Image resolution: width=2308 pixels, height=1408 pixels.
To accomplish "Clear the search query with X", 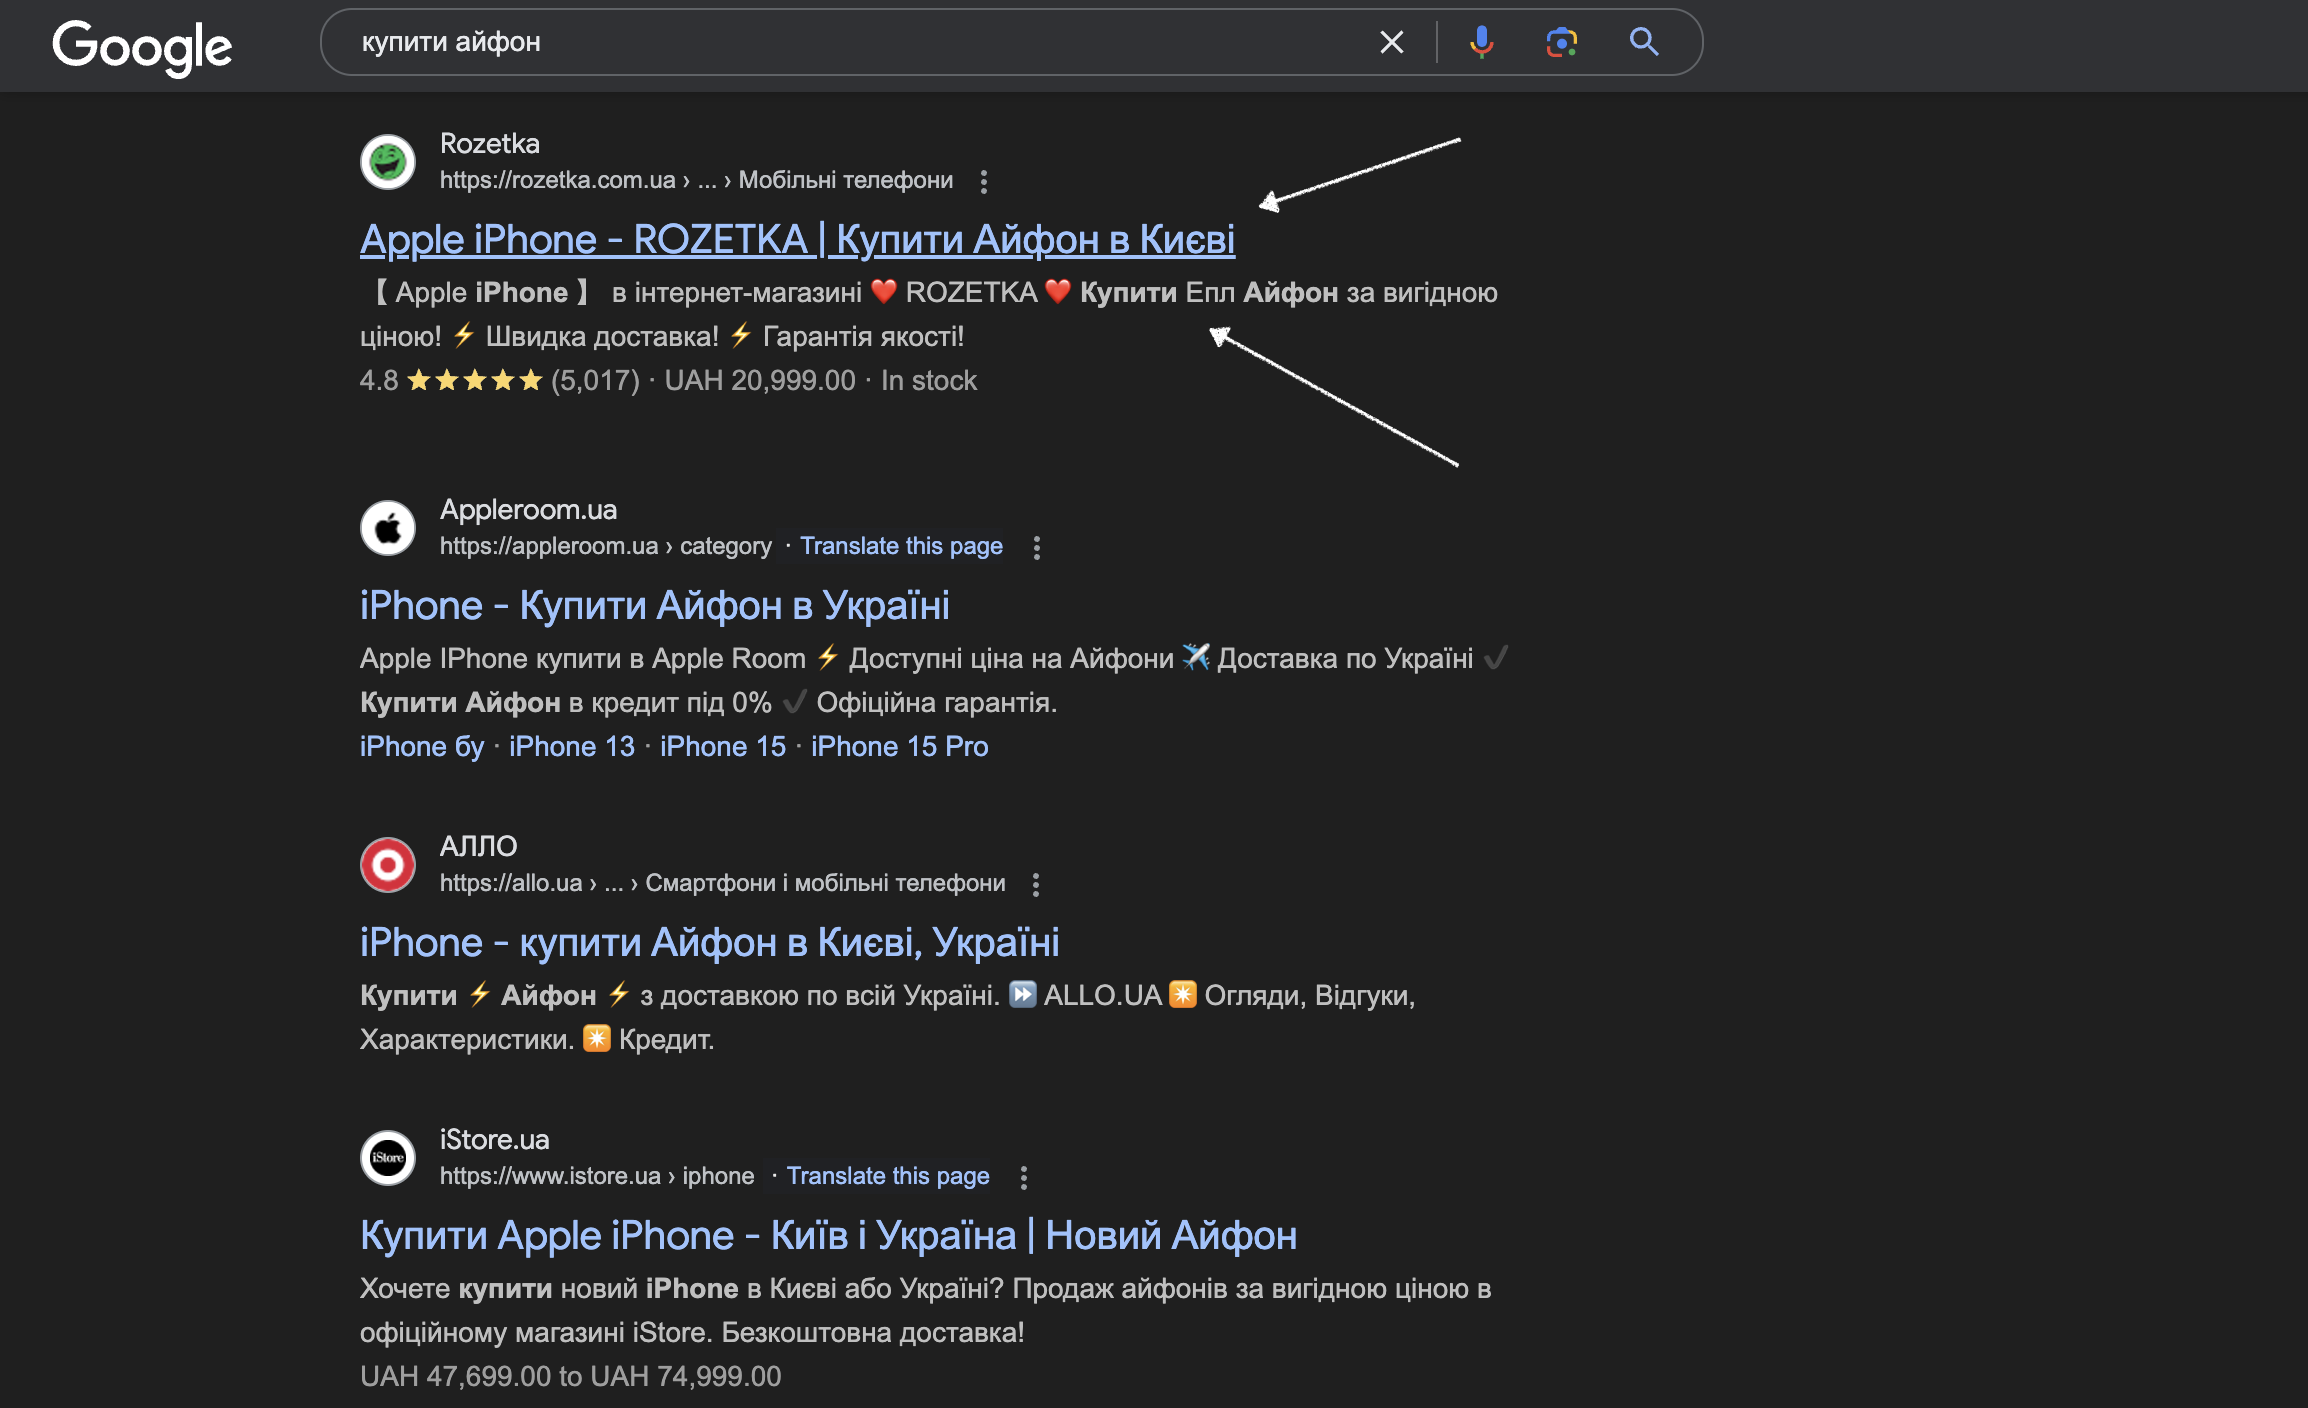I will click(x=1391, y=42).
